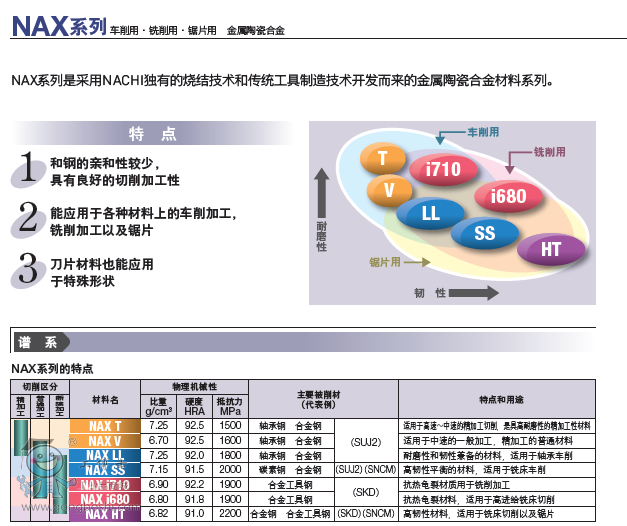The image size is (627, 526).
Task: Click the introduction sentence about NACHI
Action: click(282, 80)
